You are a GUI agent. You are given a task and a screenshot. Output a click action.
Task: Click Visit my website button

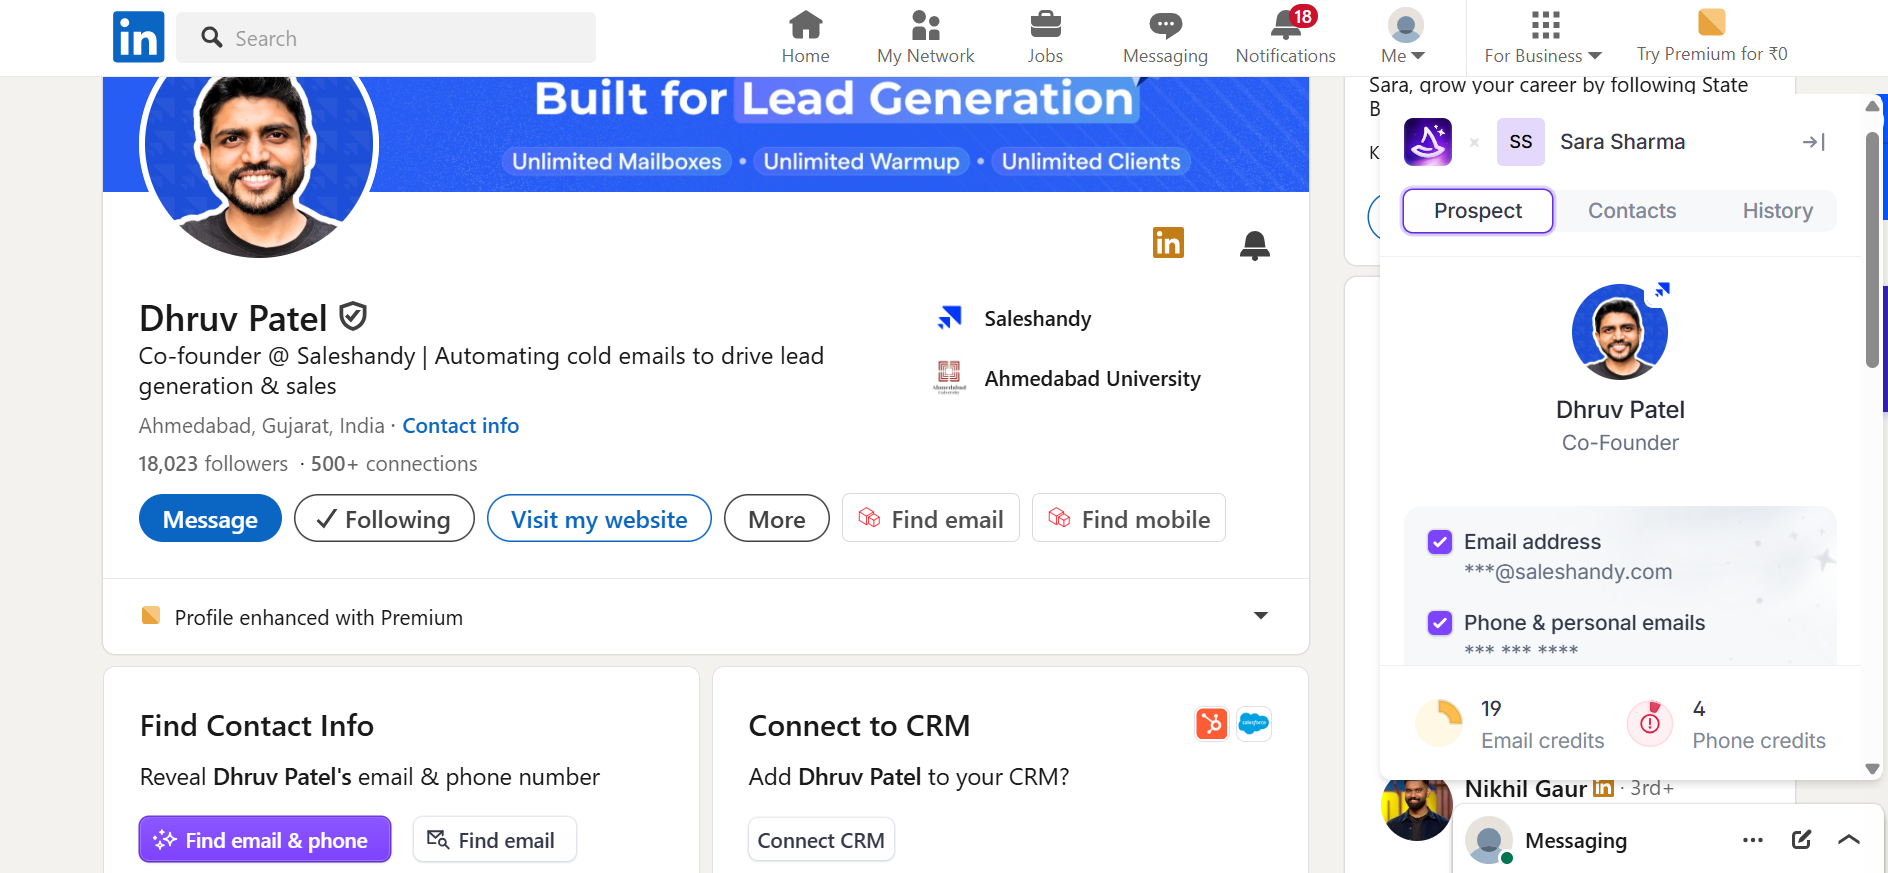(599, 518)
